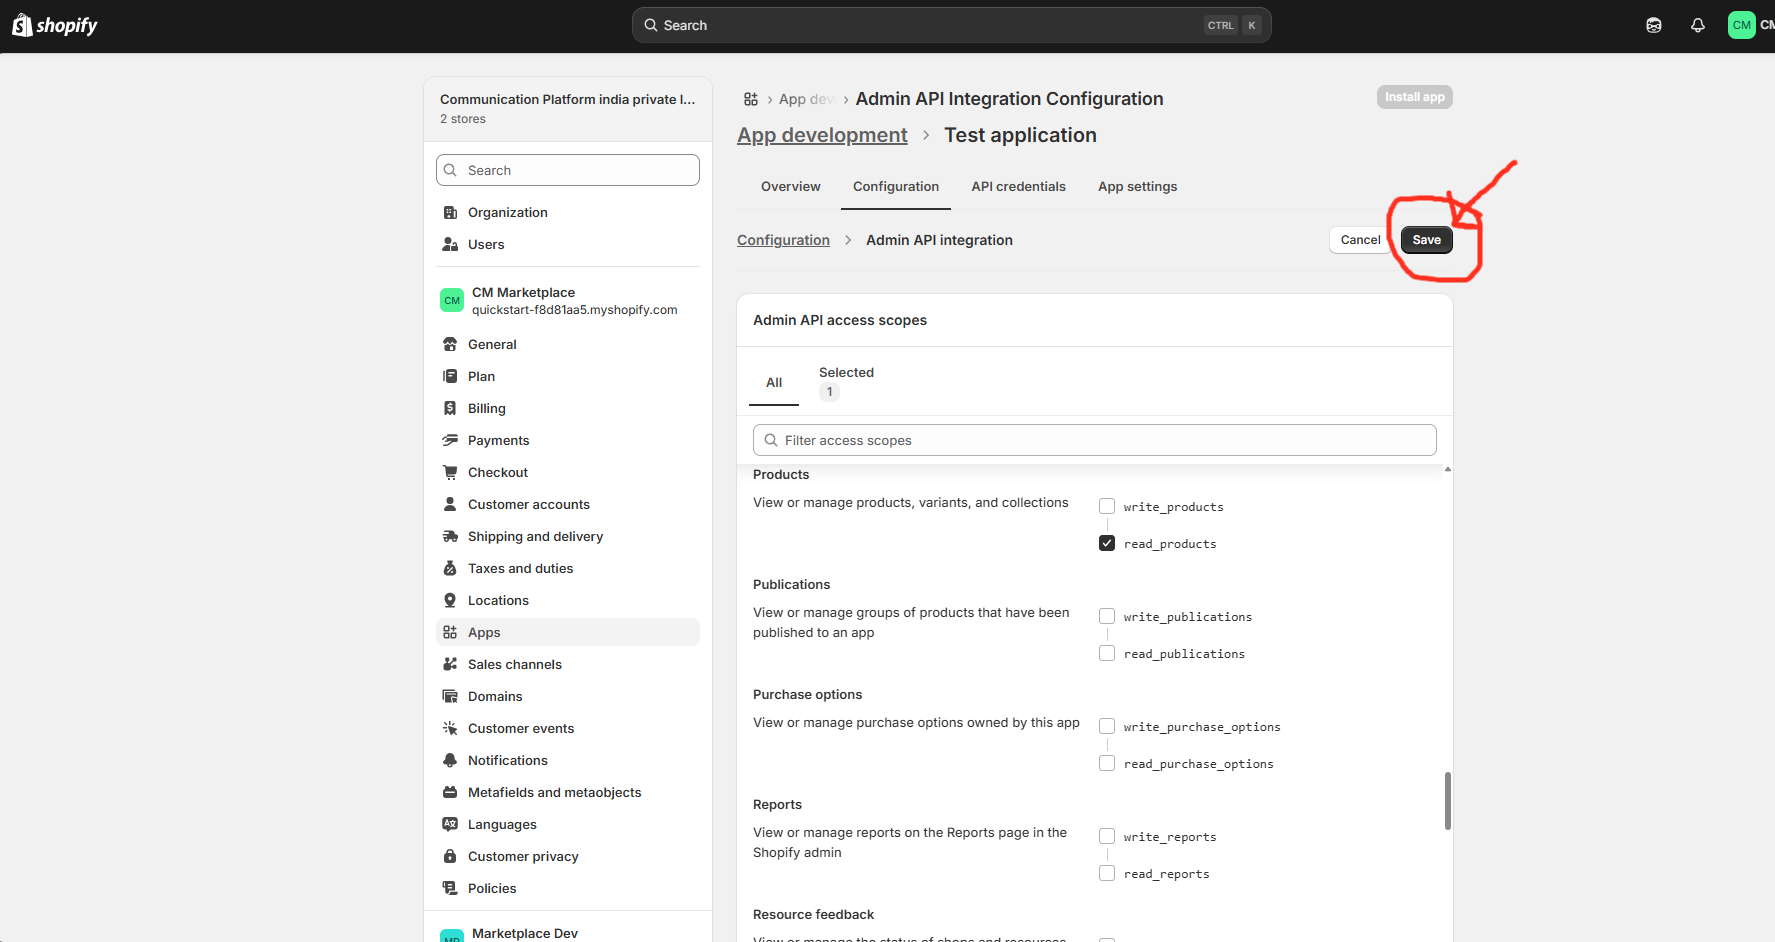Click the CM account avatar in top bar
1775x942 pixels.
coord(1742,25)
